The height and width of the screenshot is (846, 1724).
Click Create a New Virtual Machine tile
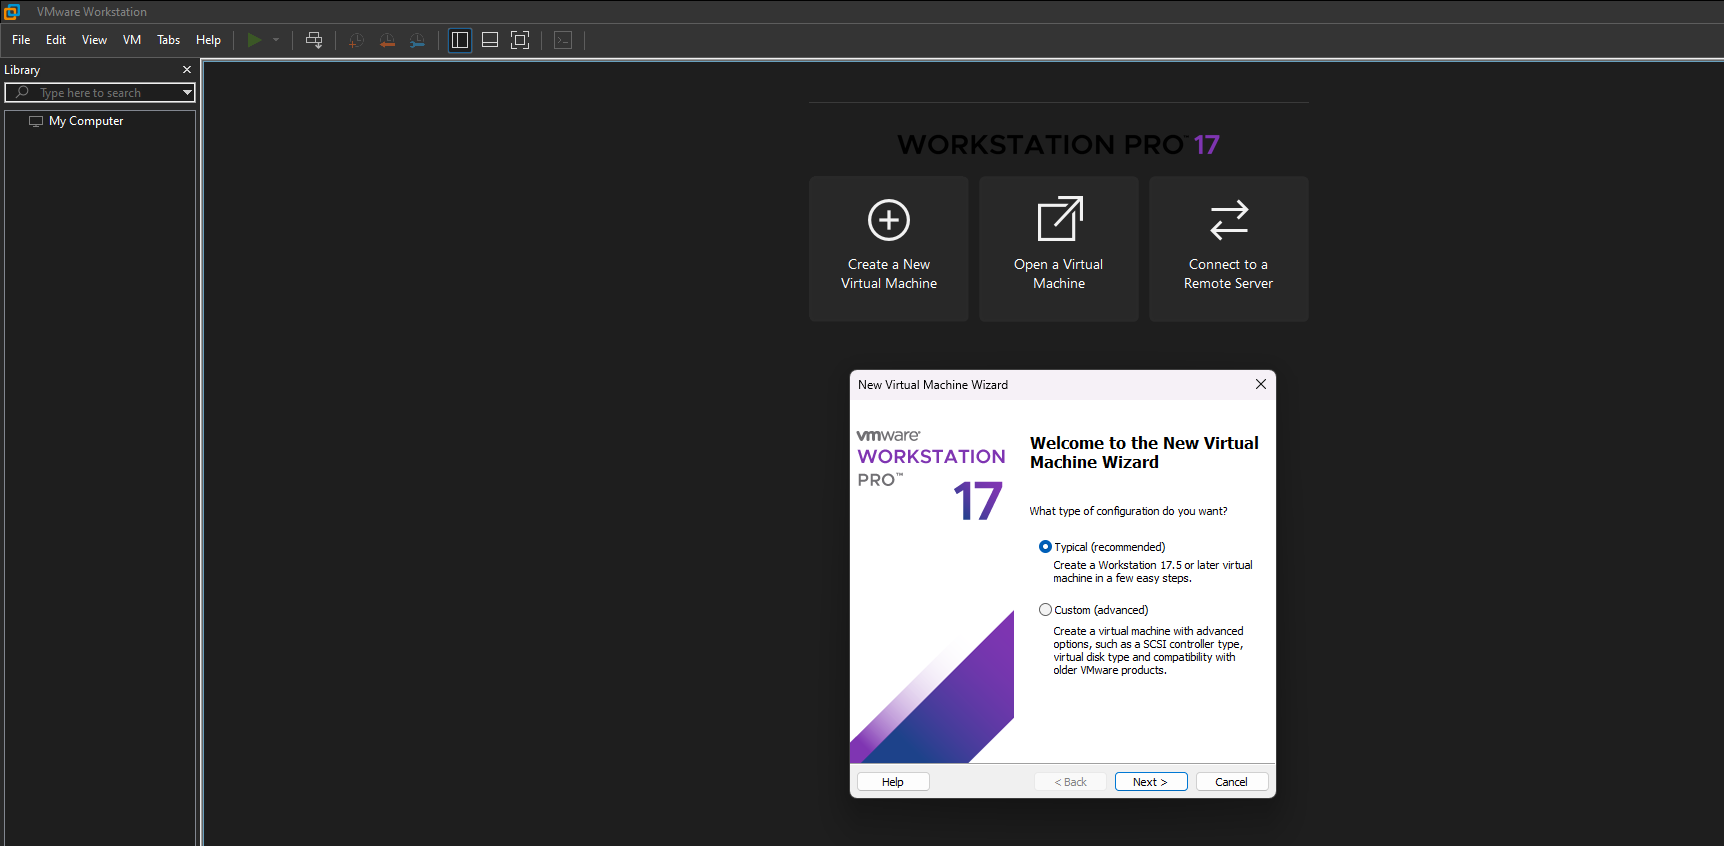coord(889,249)
